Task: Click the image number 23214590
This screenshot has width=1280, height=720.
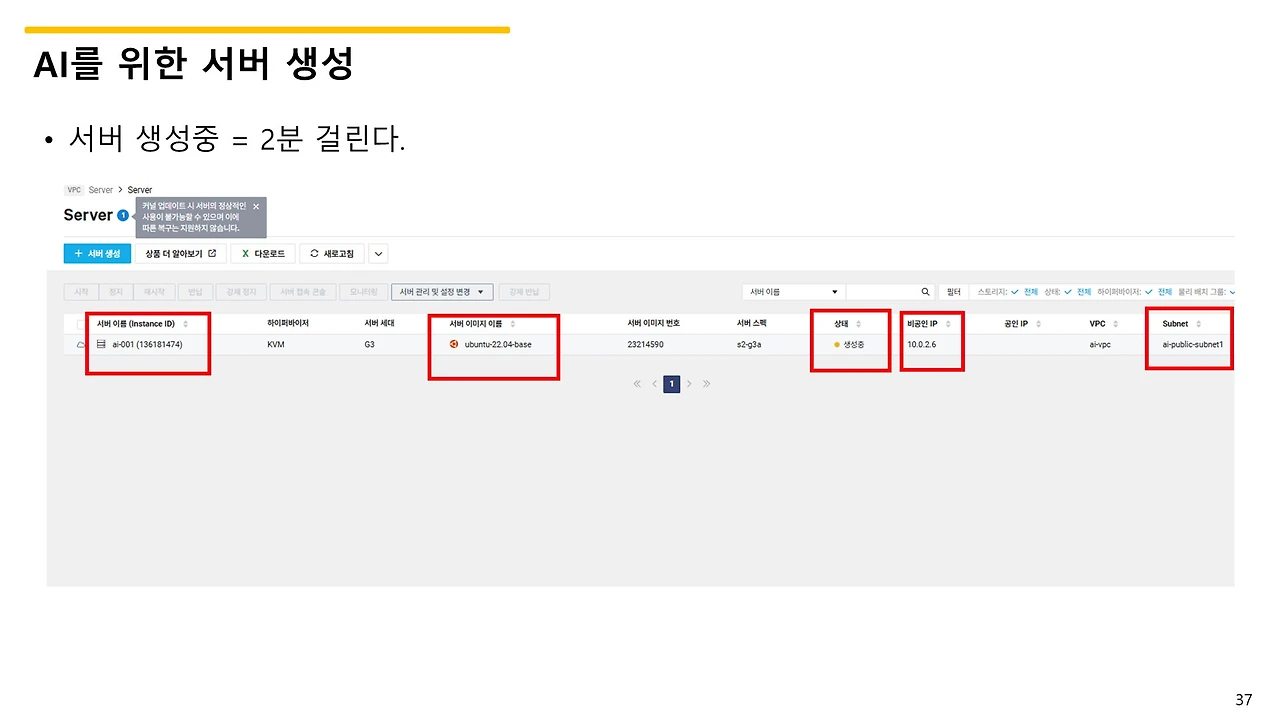Action: click(645, 344)
